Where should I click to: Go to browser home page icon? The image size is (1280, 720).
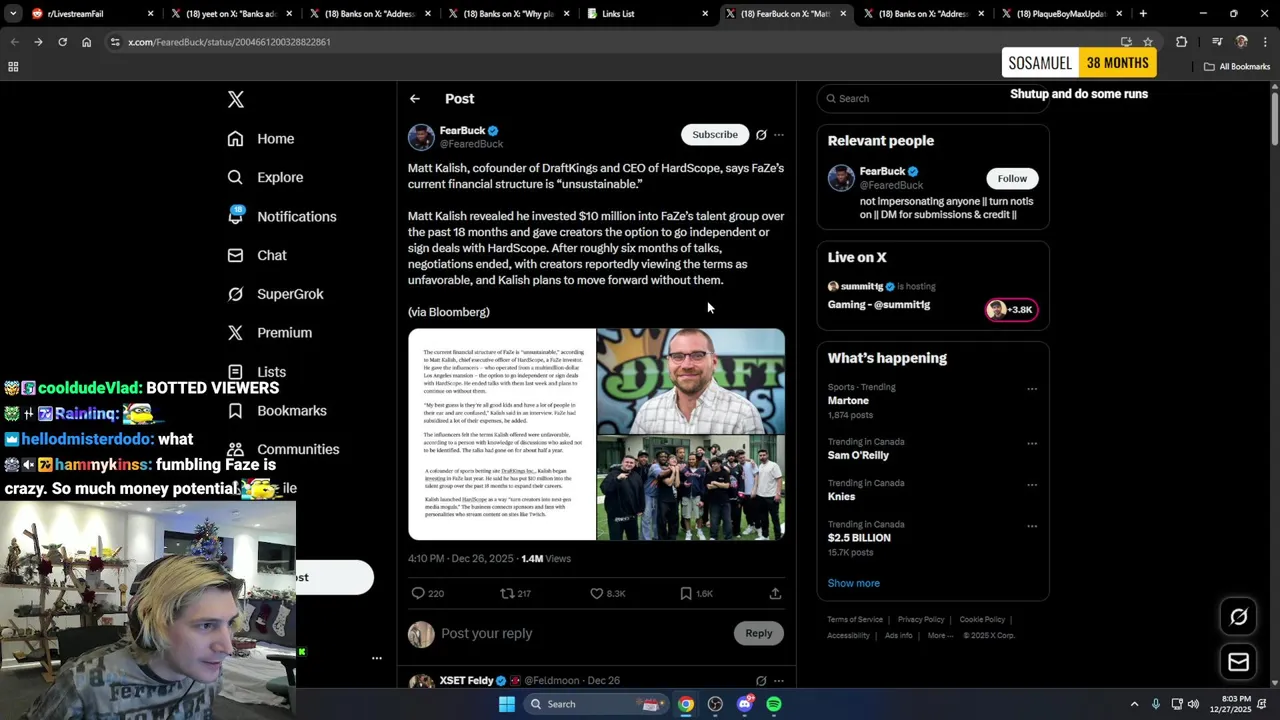[x=86, y=42]
